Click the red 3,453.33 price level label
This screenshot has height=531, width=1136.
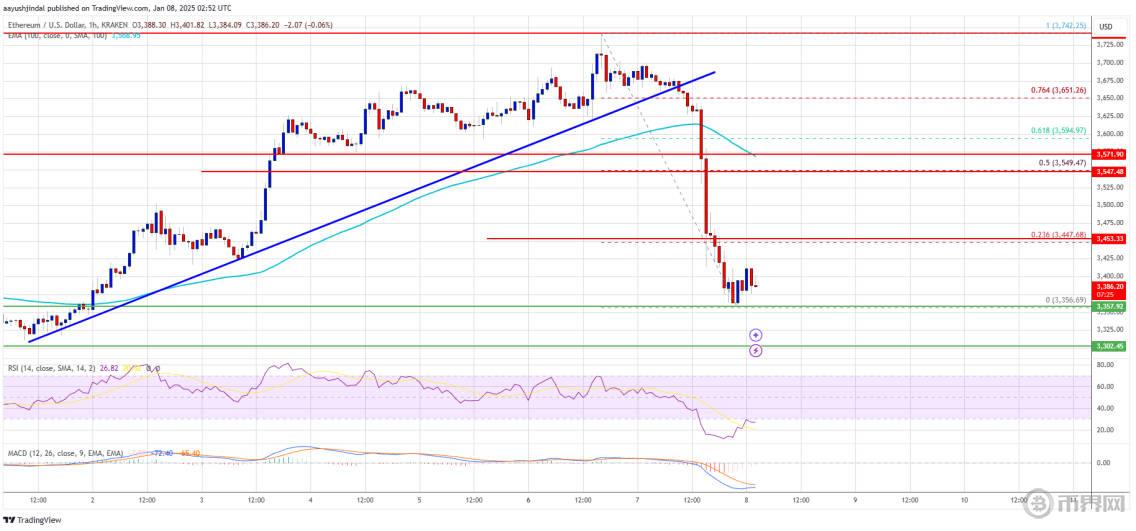(x=1111, y=239)
